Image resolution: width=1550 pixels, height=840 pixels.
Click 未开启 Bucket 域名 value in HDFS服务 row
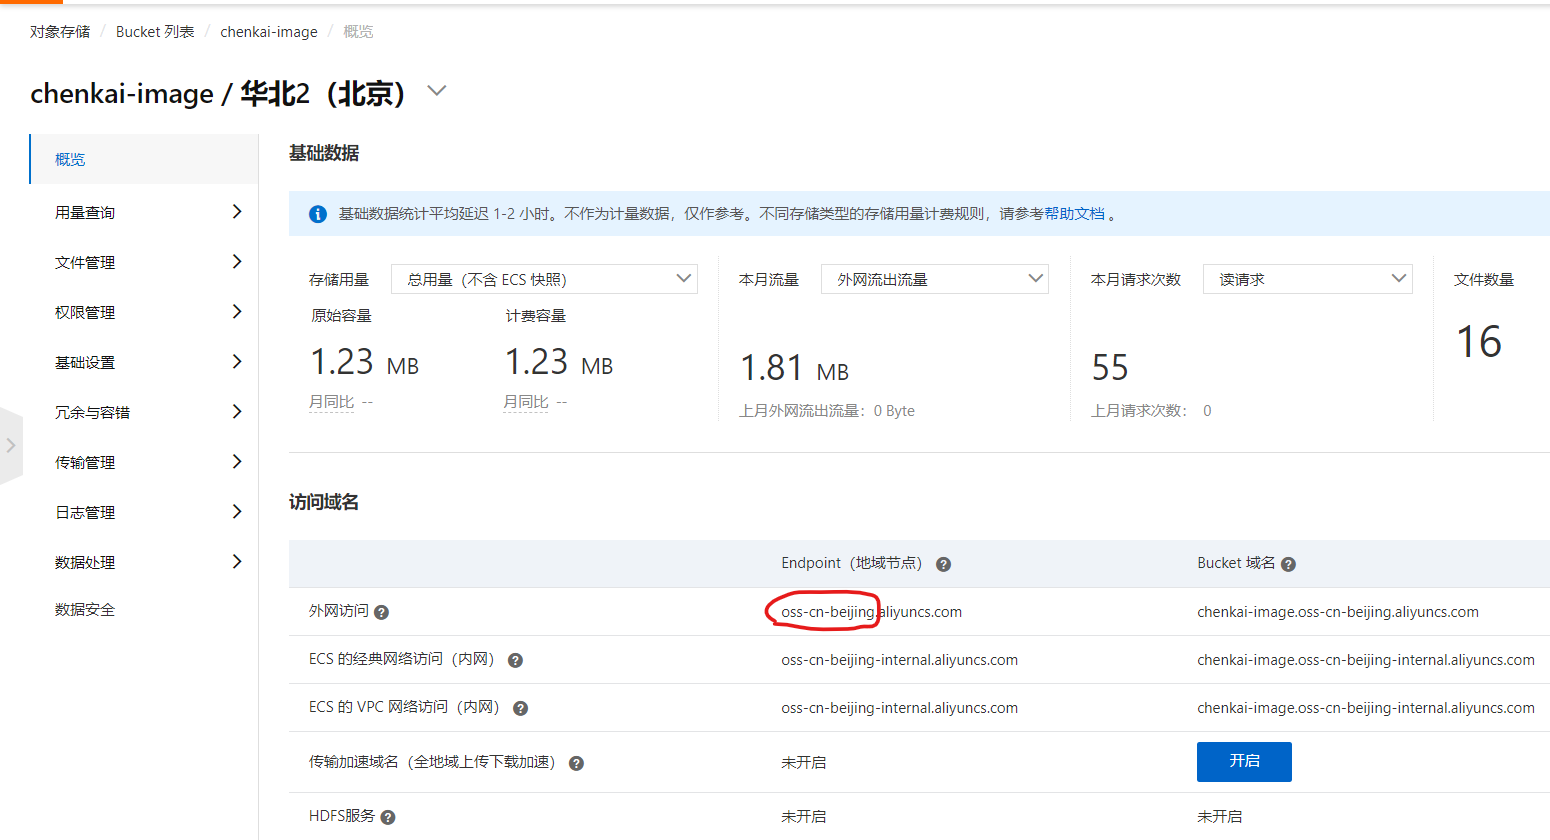(x=1219, y=817)
